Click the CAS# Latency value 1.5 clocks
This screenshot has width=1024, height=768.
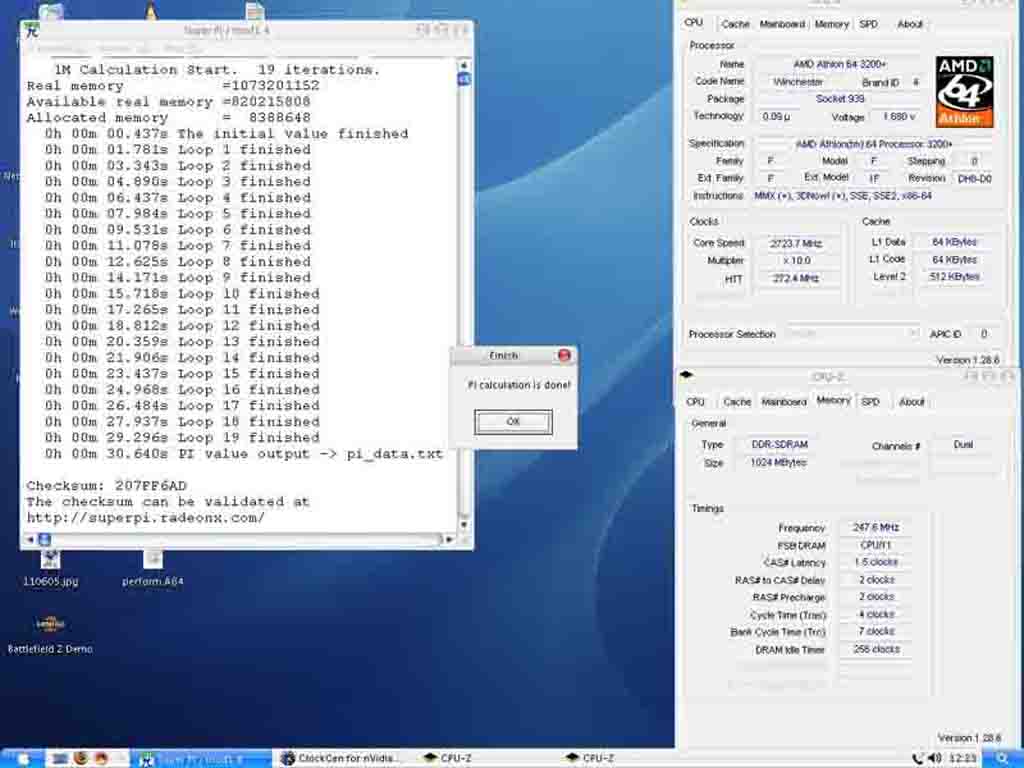pos(875,562)
